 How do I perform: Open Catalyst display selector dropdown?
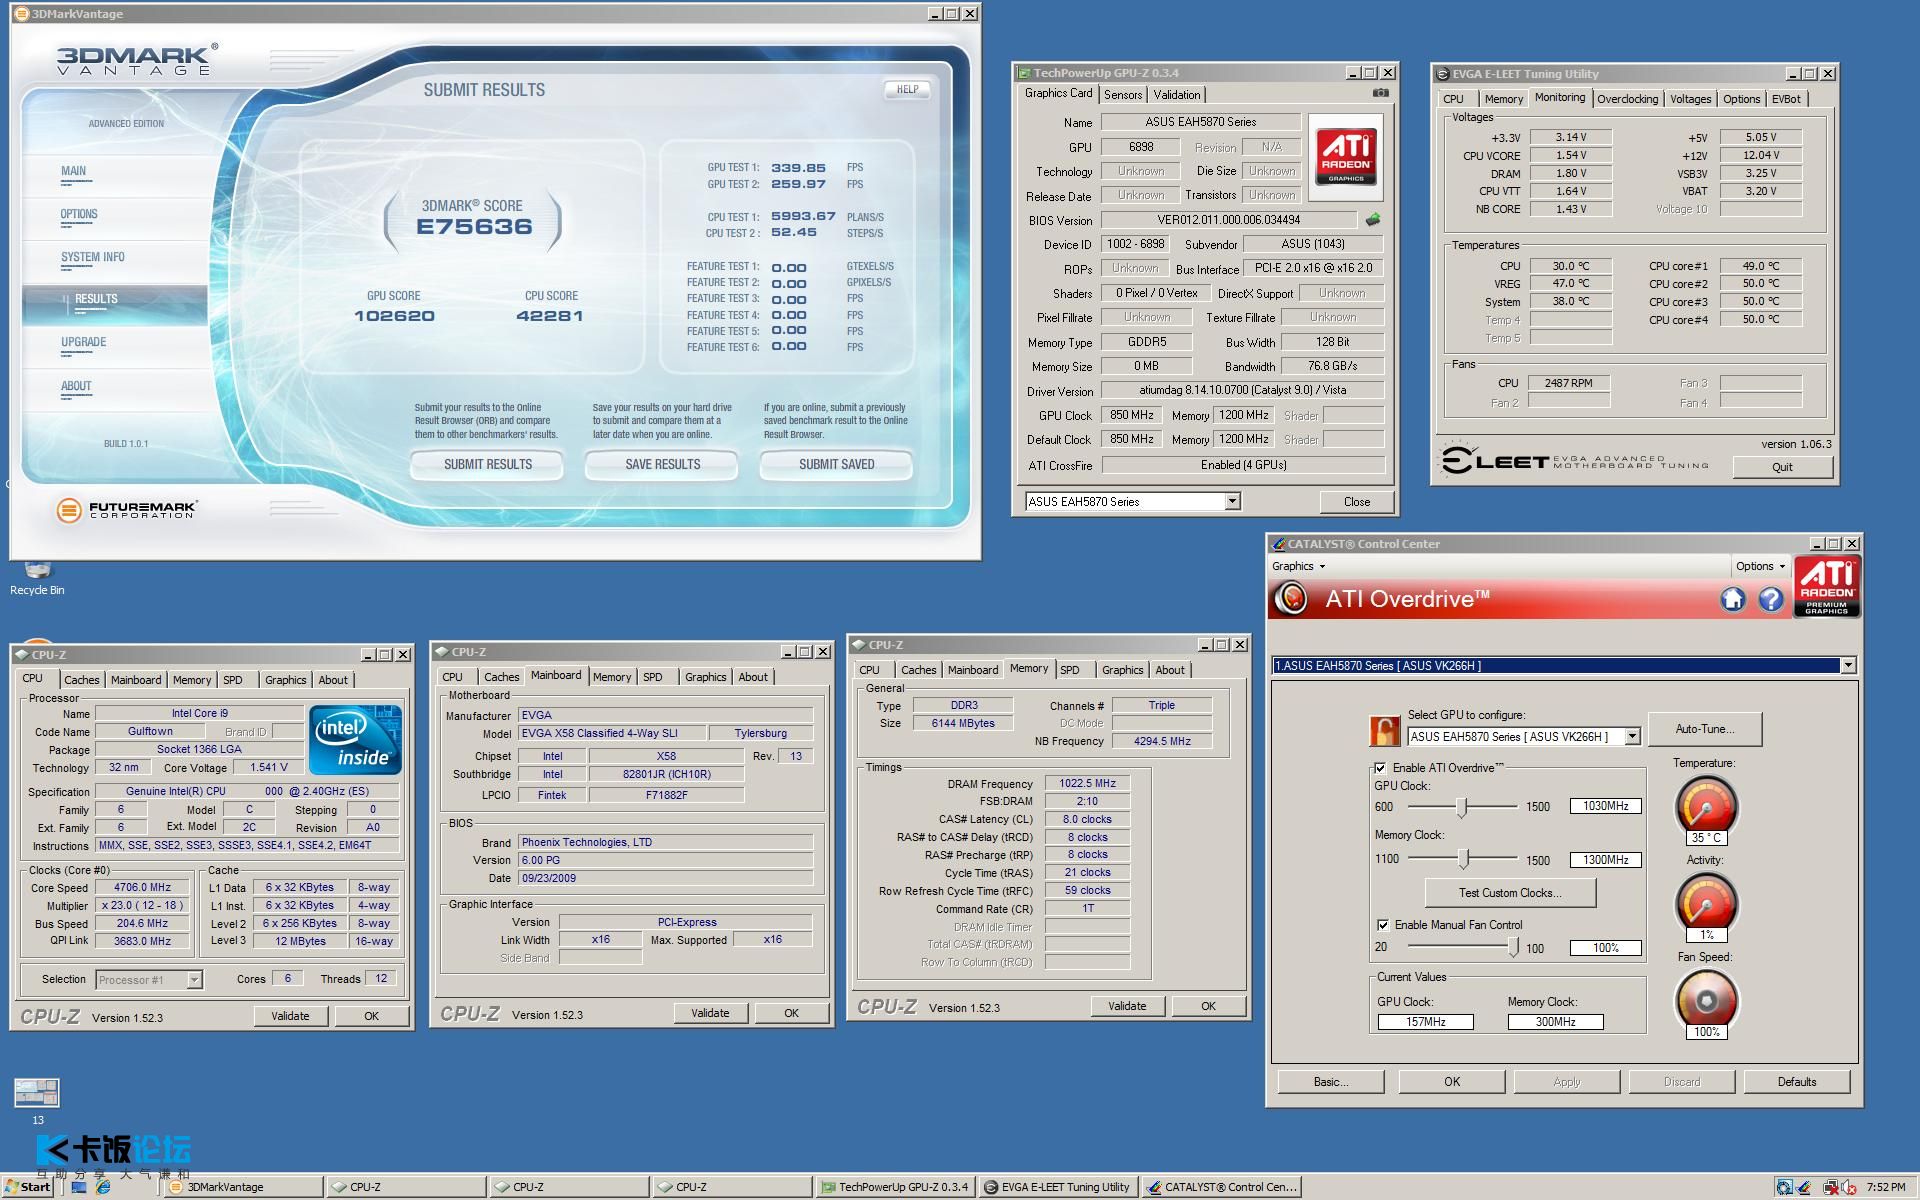tap(1847, 665)
